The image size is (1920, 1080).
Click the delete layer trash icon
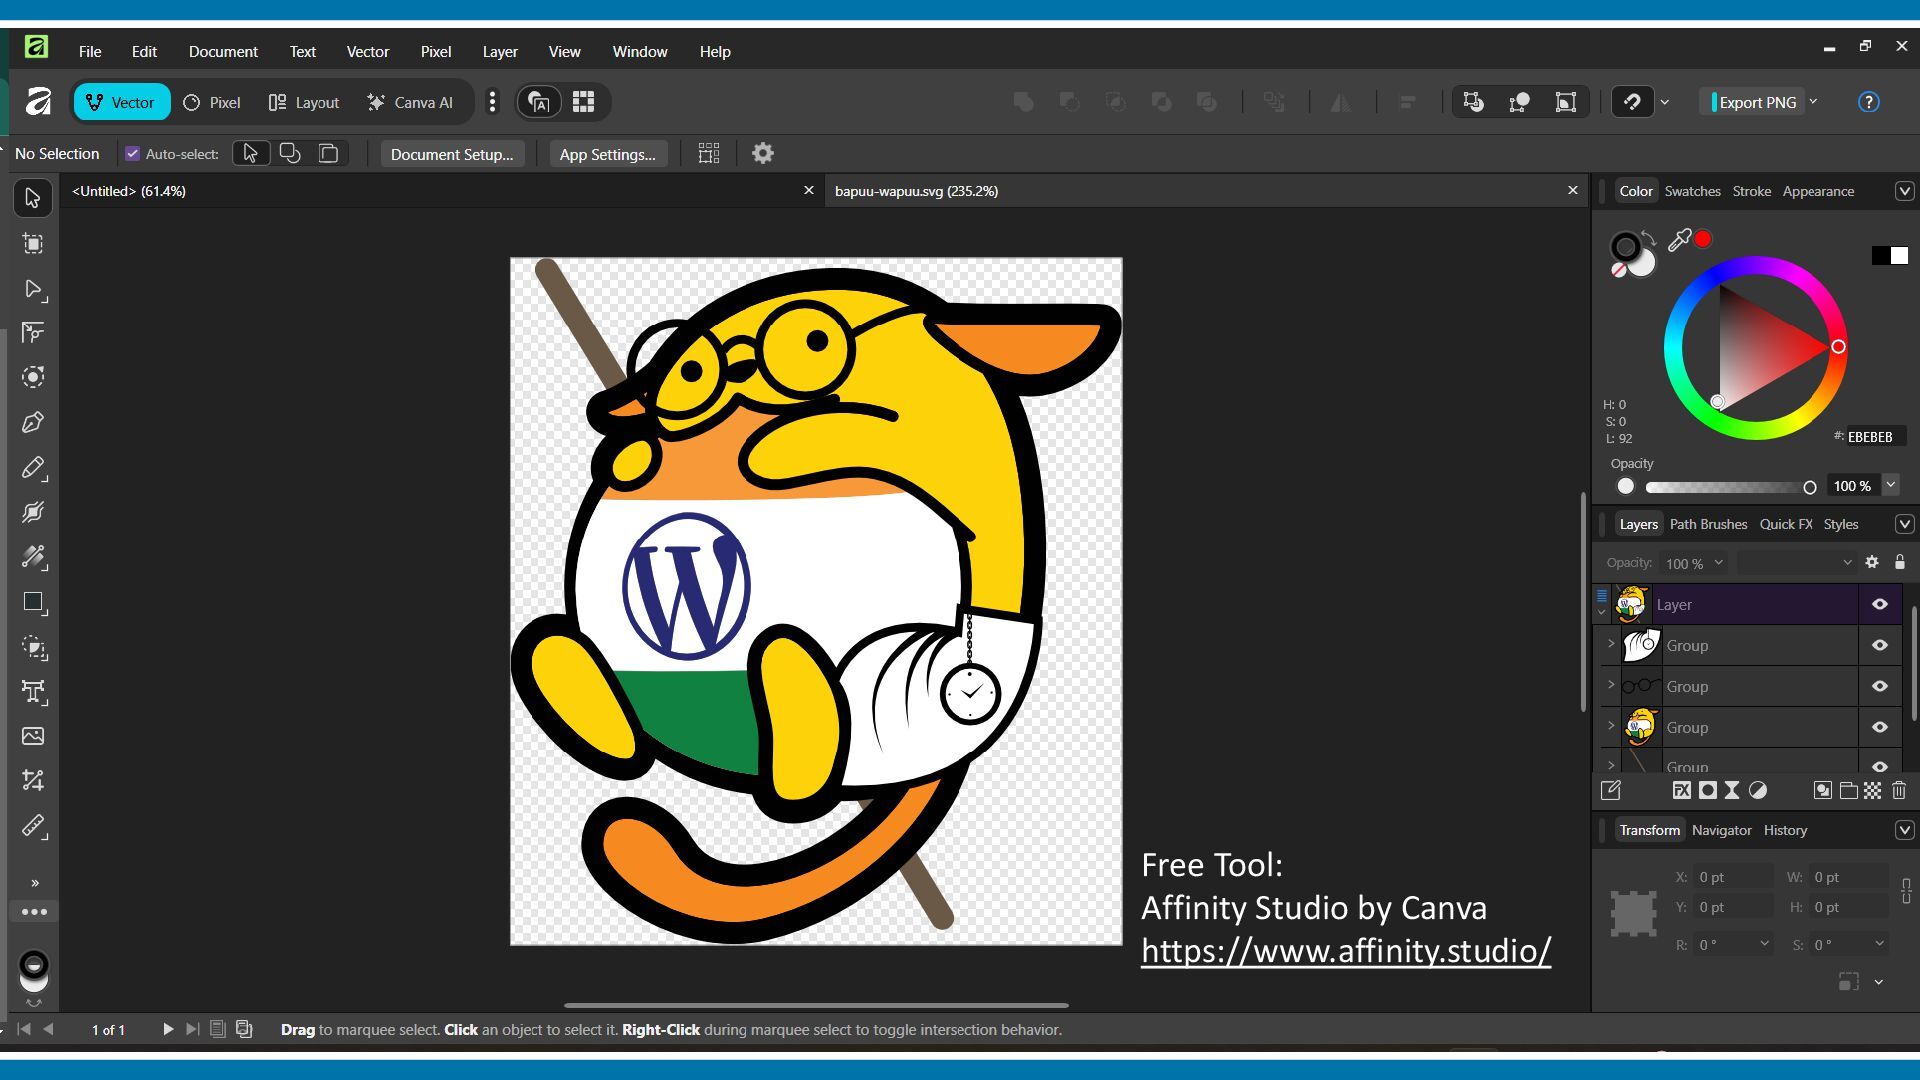click(x=1899, y=791)
